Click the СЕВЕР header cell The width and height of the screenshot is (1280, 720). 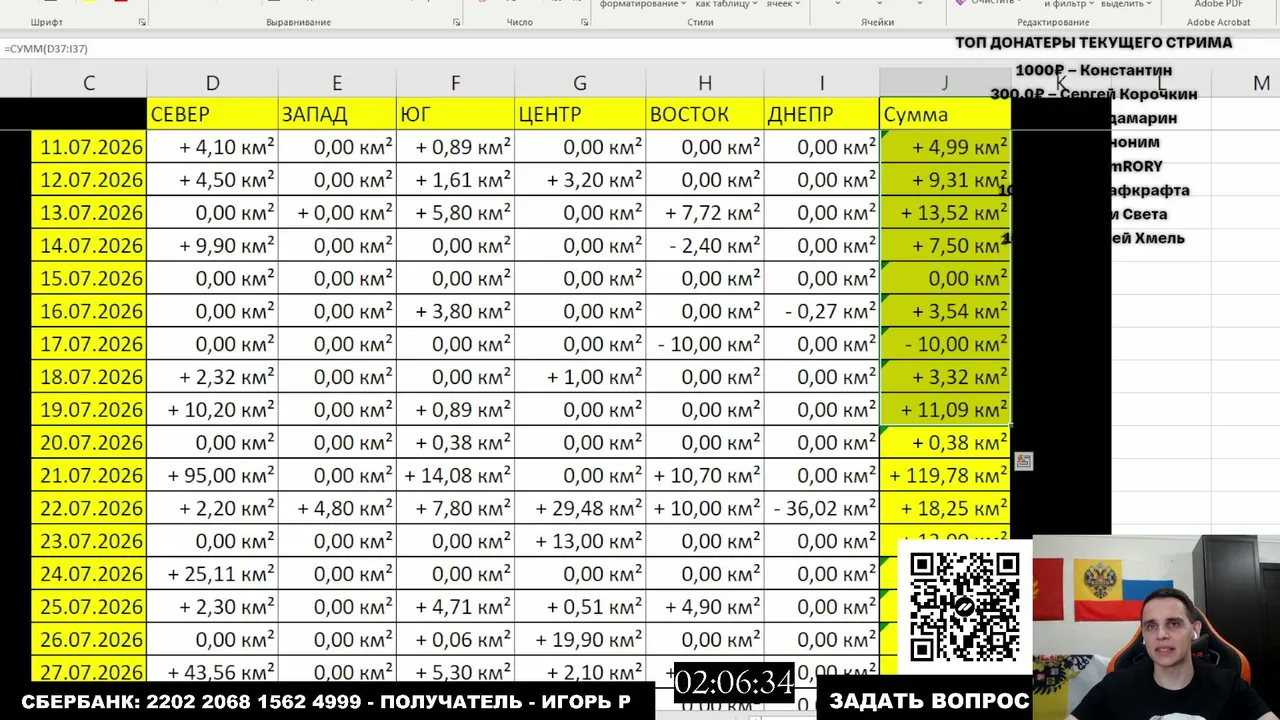click(212, 114)
